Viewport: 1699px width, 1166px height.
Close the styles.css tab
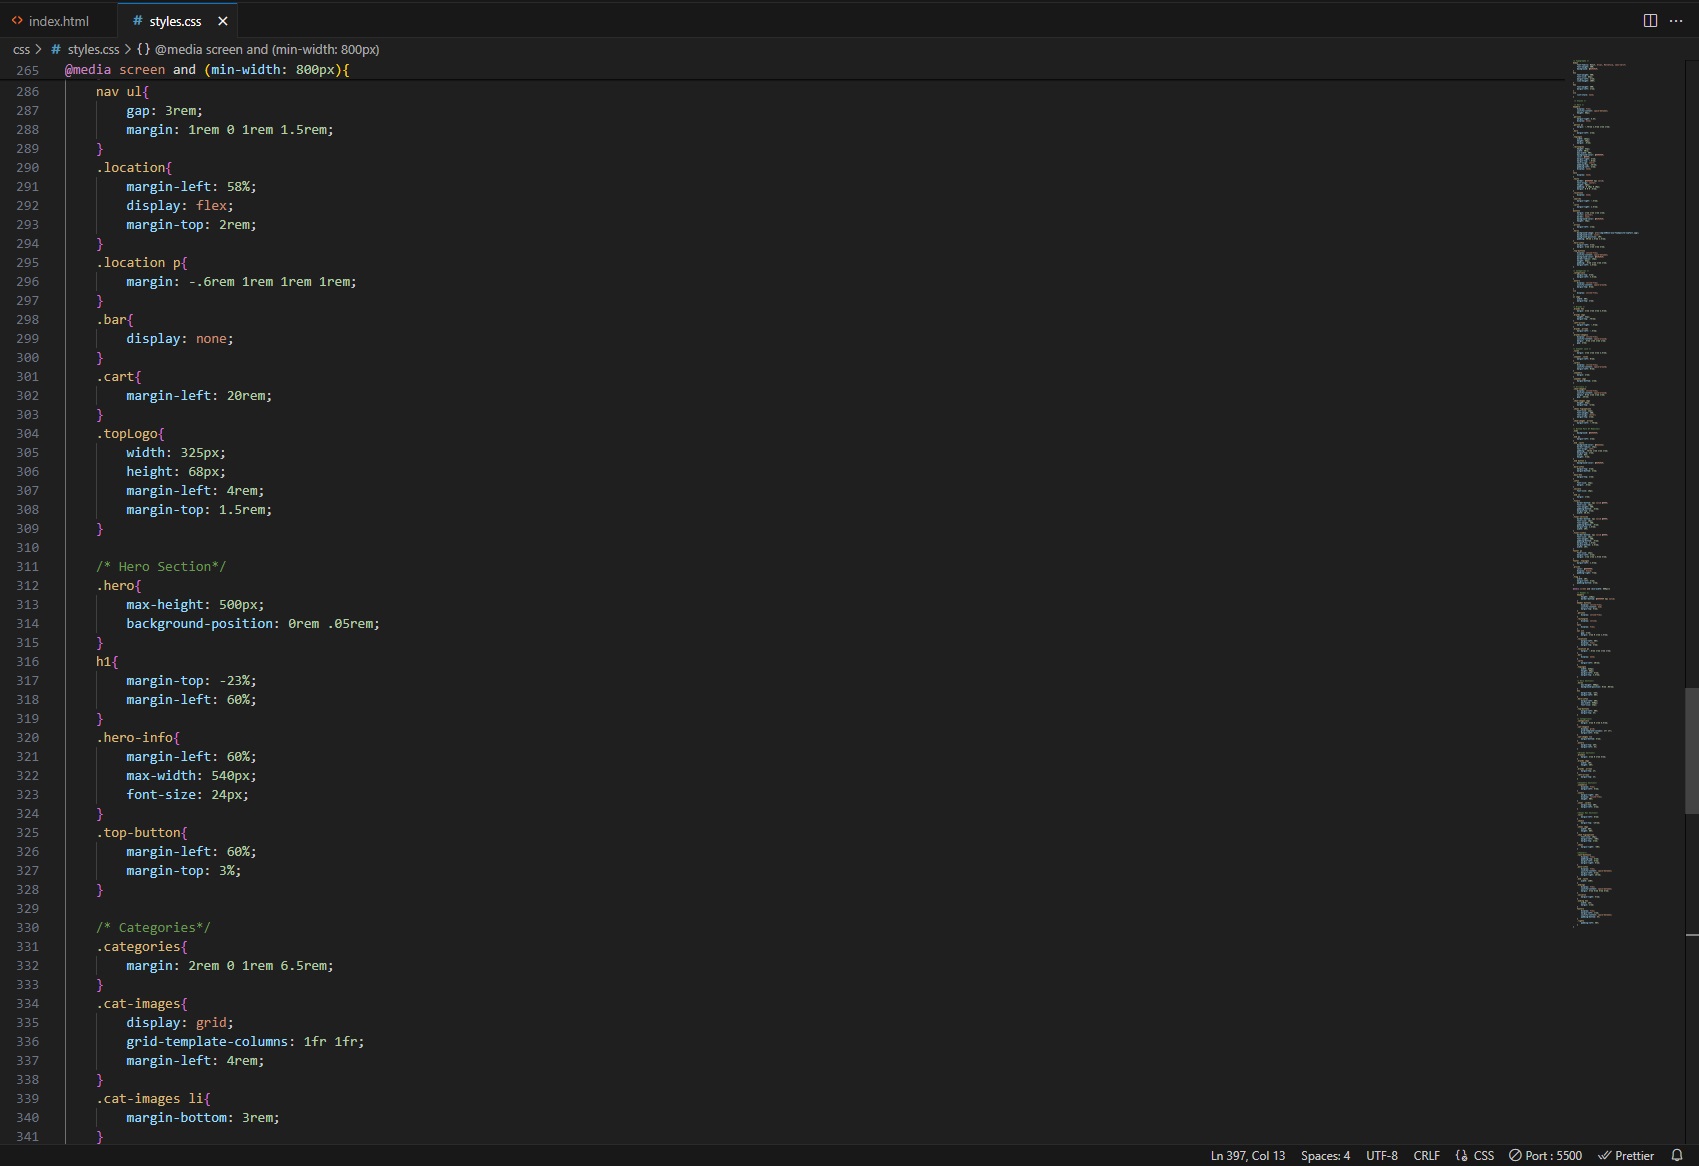pos(223,21)
